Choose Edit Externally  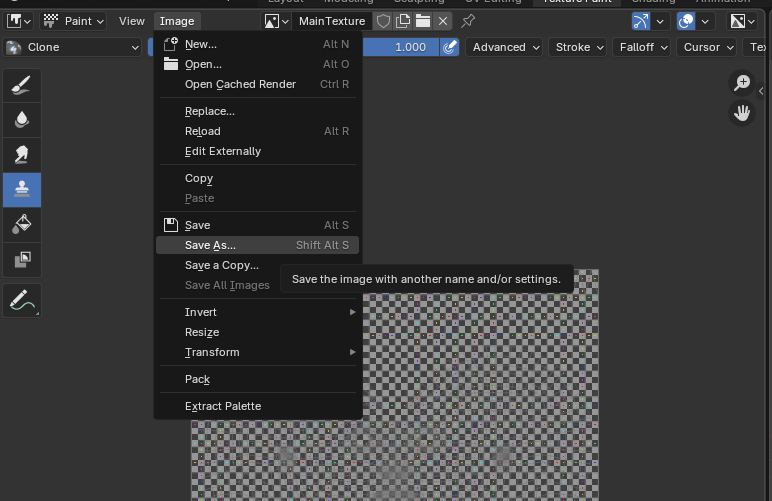257,151
